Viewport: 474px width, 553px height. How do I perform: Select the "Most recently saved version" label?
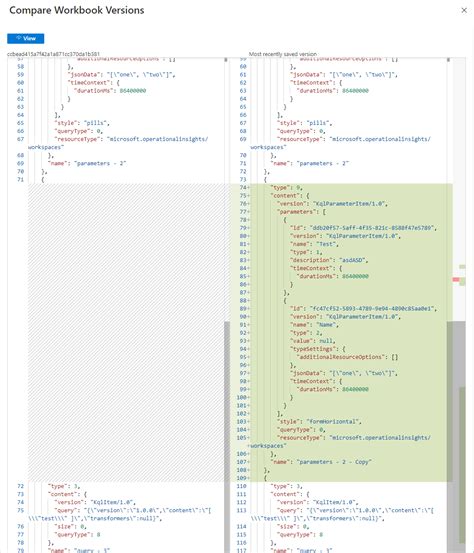pos(282,54)
